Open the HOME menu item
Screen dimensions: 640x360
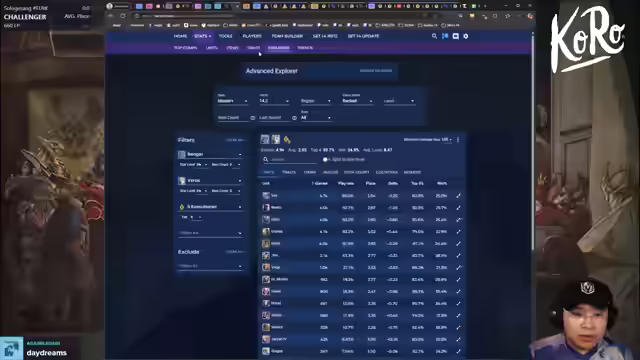point(180,36)
